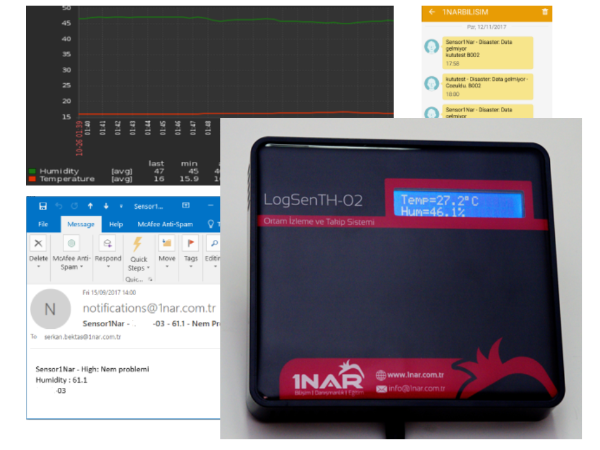Click the 1NAR logo on device
The width and height of the screenshot is (600, 450).
tap(328, 379)
